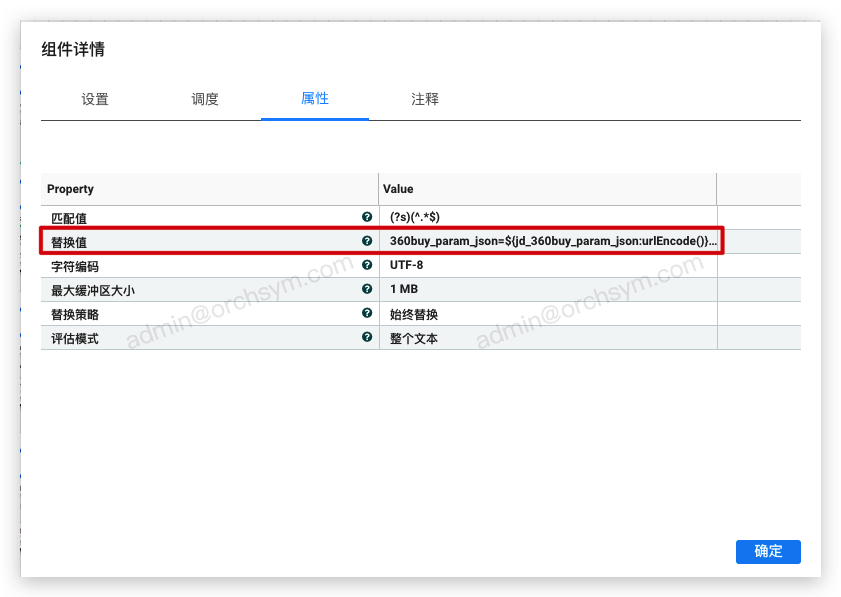Click help icon beside 最大缓冲区大小
Screen dimensions: 841x597
367,289
